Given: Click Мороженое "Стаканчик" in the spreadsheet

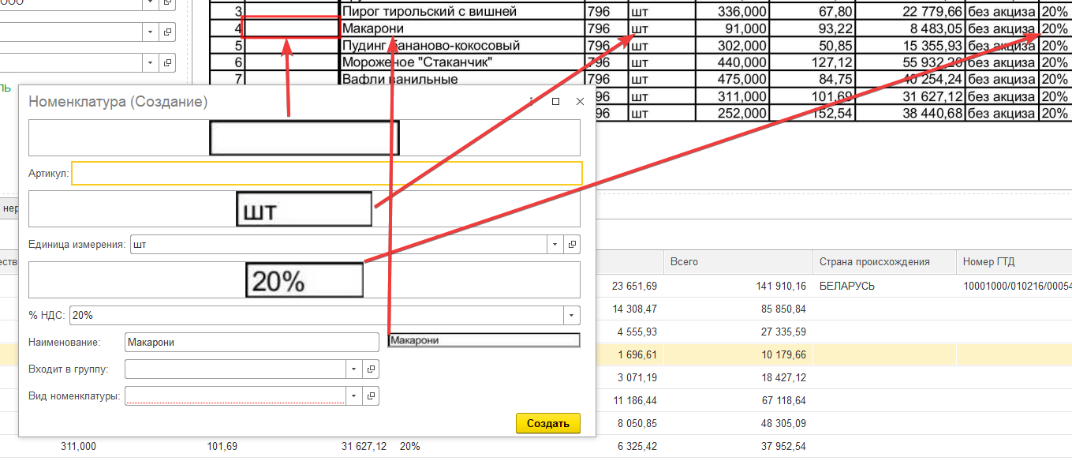Looking at the screenshot, I should pyautogui.click(x=418, y=63).
